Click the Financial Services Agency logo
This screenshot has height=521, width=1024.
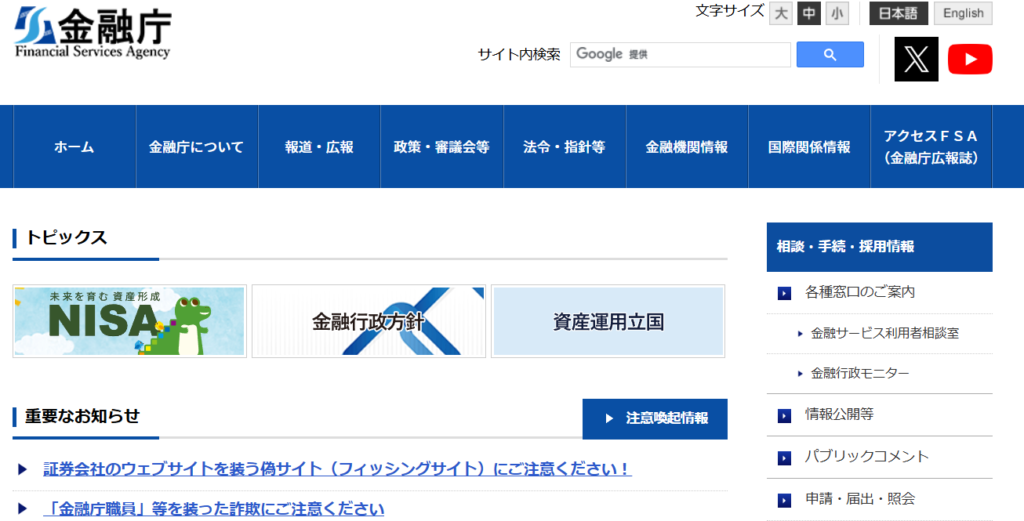point(93,35)
